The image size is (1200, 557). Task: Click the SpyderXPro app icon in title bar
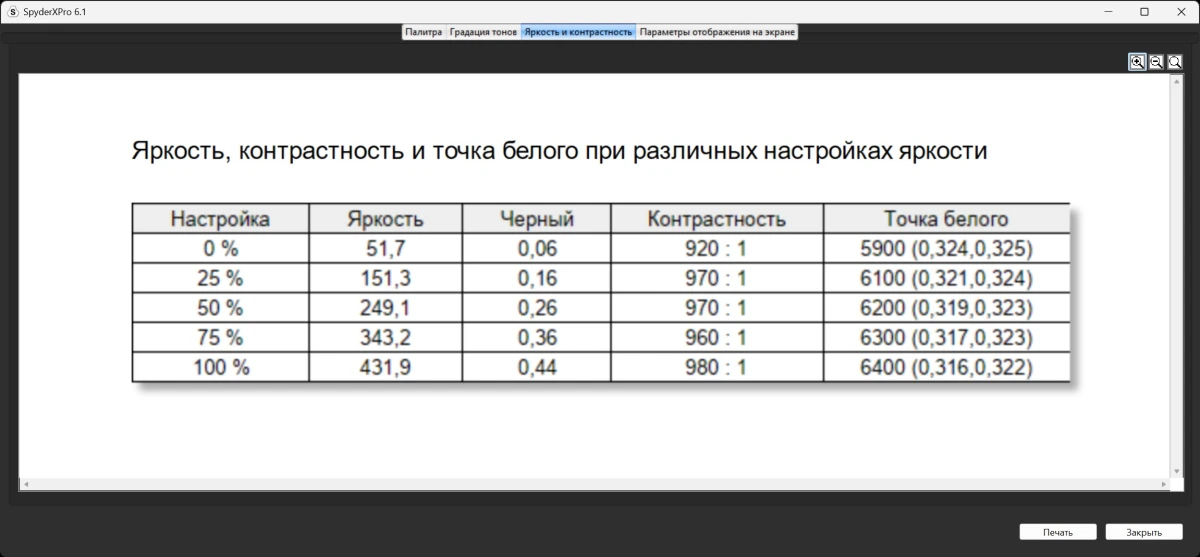coord(13,11)
